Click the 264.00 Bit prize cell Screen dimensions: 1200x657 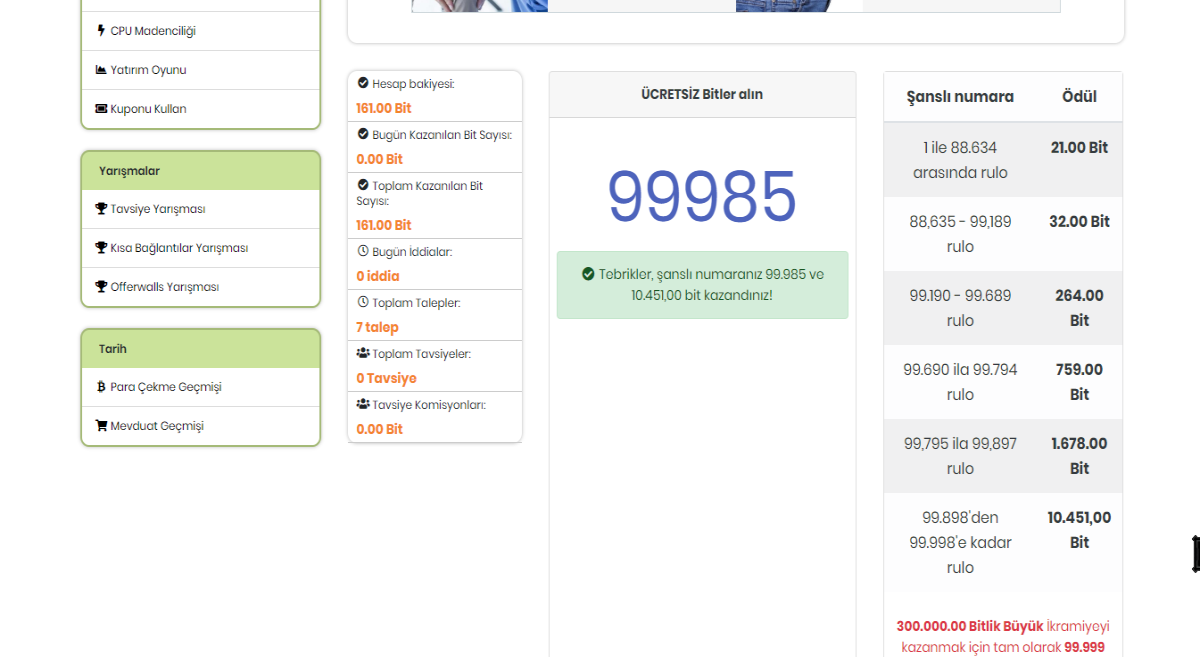tap(1079, 308)
